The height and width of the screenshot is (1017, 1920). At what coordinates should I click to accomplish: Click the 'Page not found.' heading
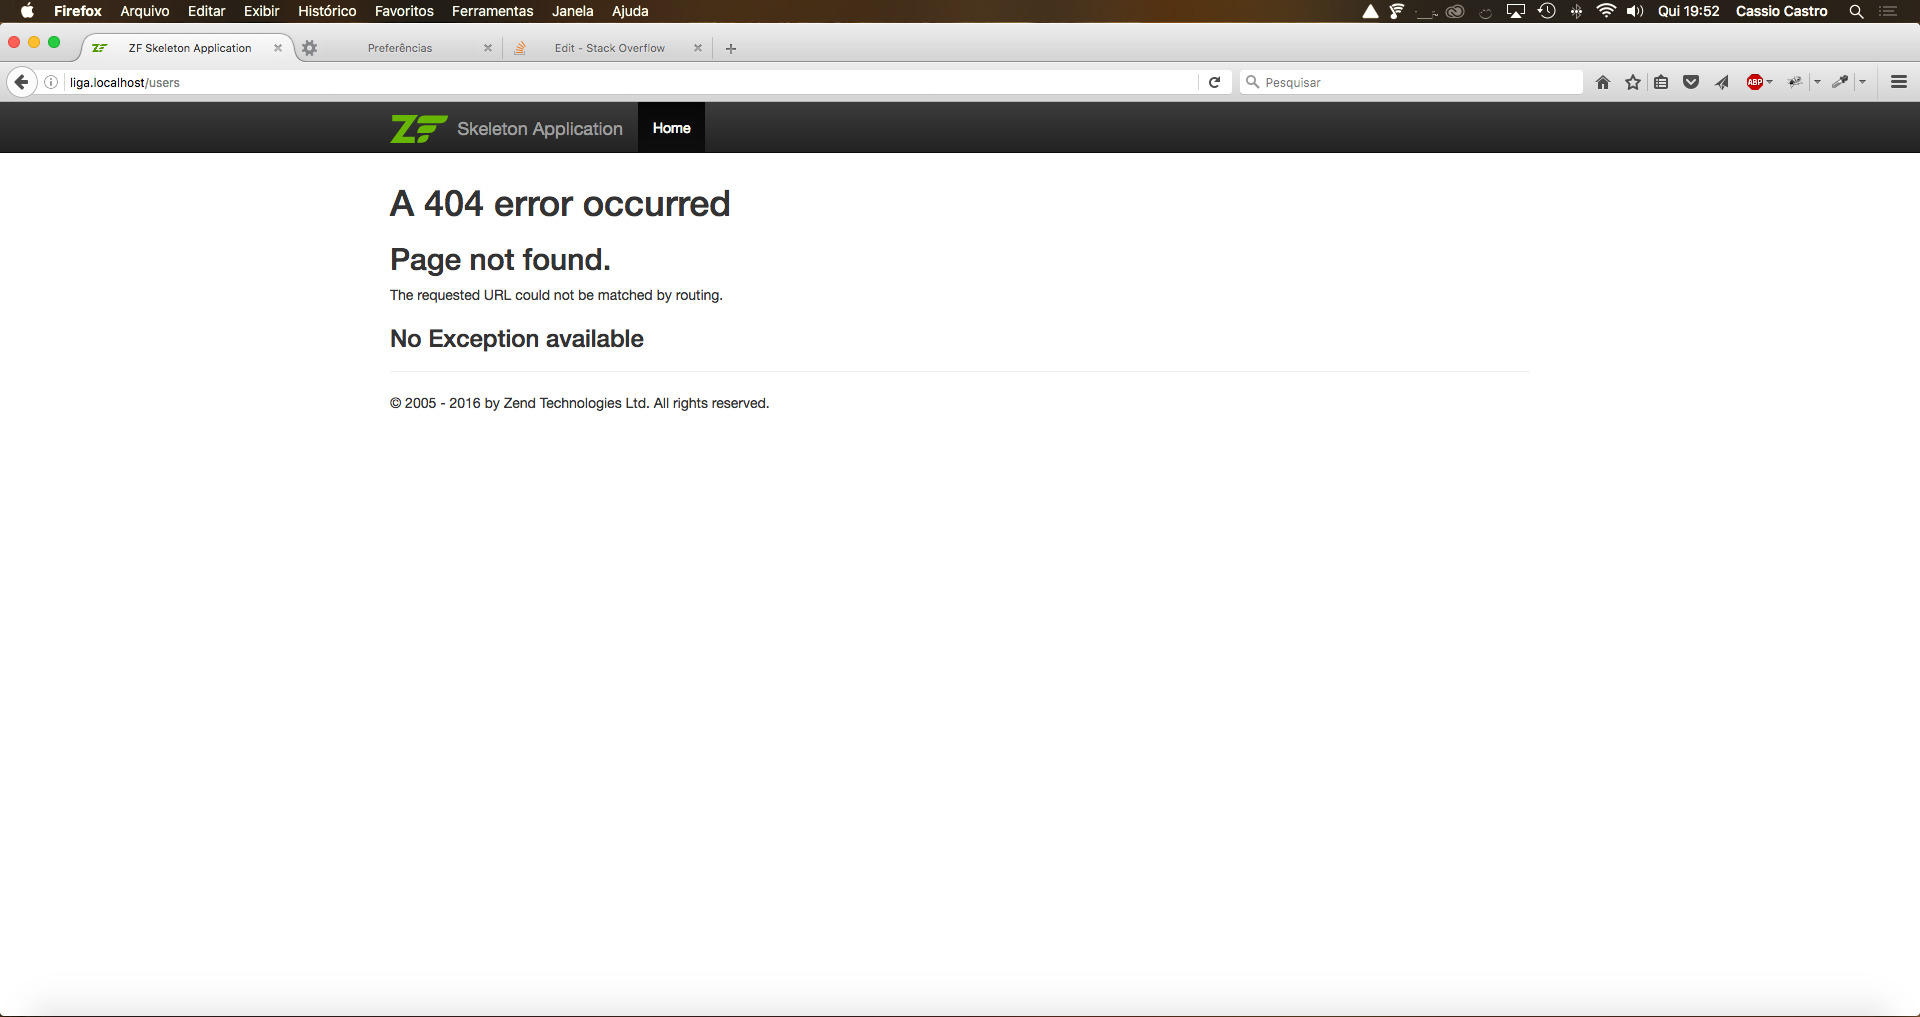pos(500,260)
